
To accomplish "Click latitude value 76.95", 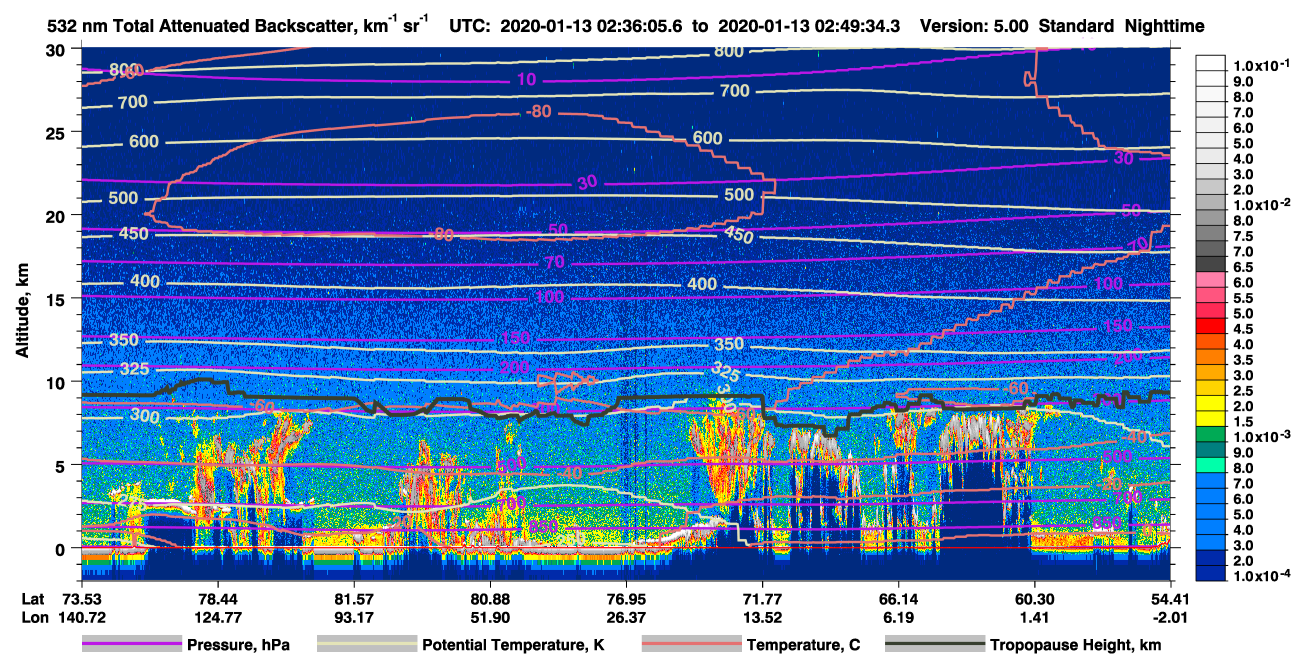I will pos(625,599).
